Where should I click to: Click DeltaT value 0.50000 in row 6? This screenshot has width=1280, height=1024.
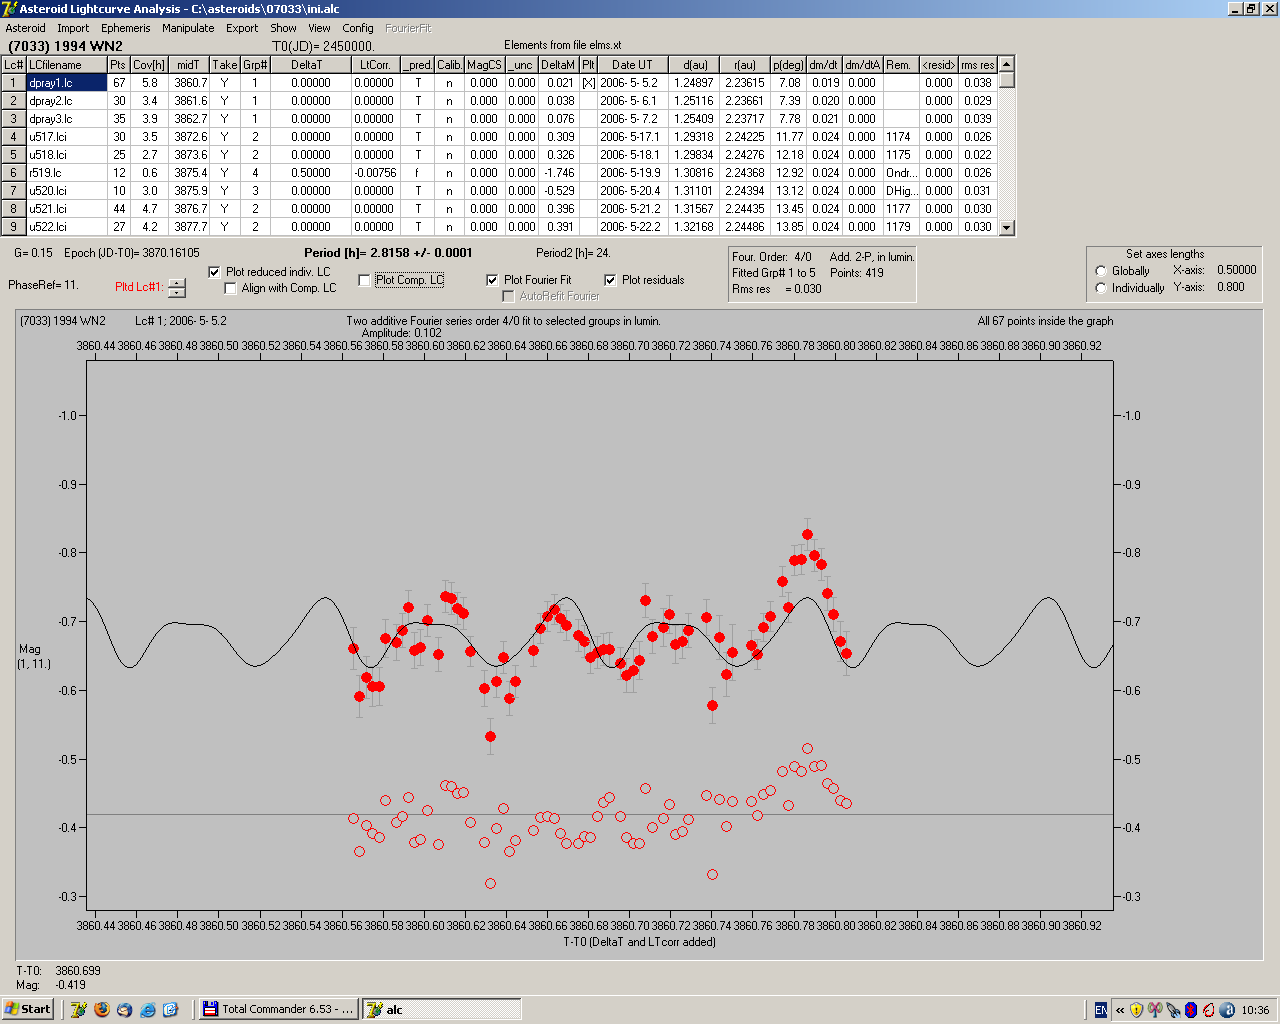tap(311, 173)
